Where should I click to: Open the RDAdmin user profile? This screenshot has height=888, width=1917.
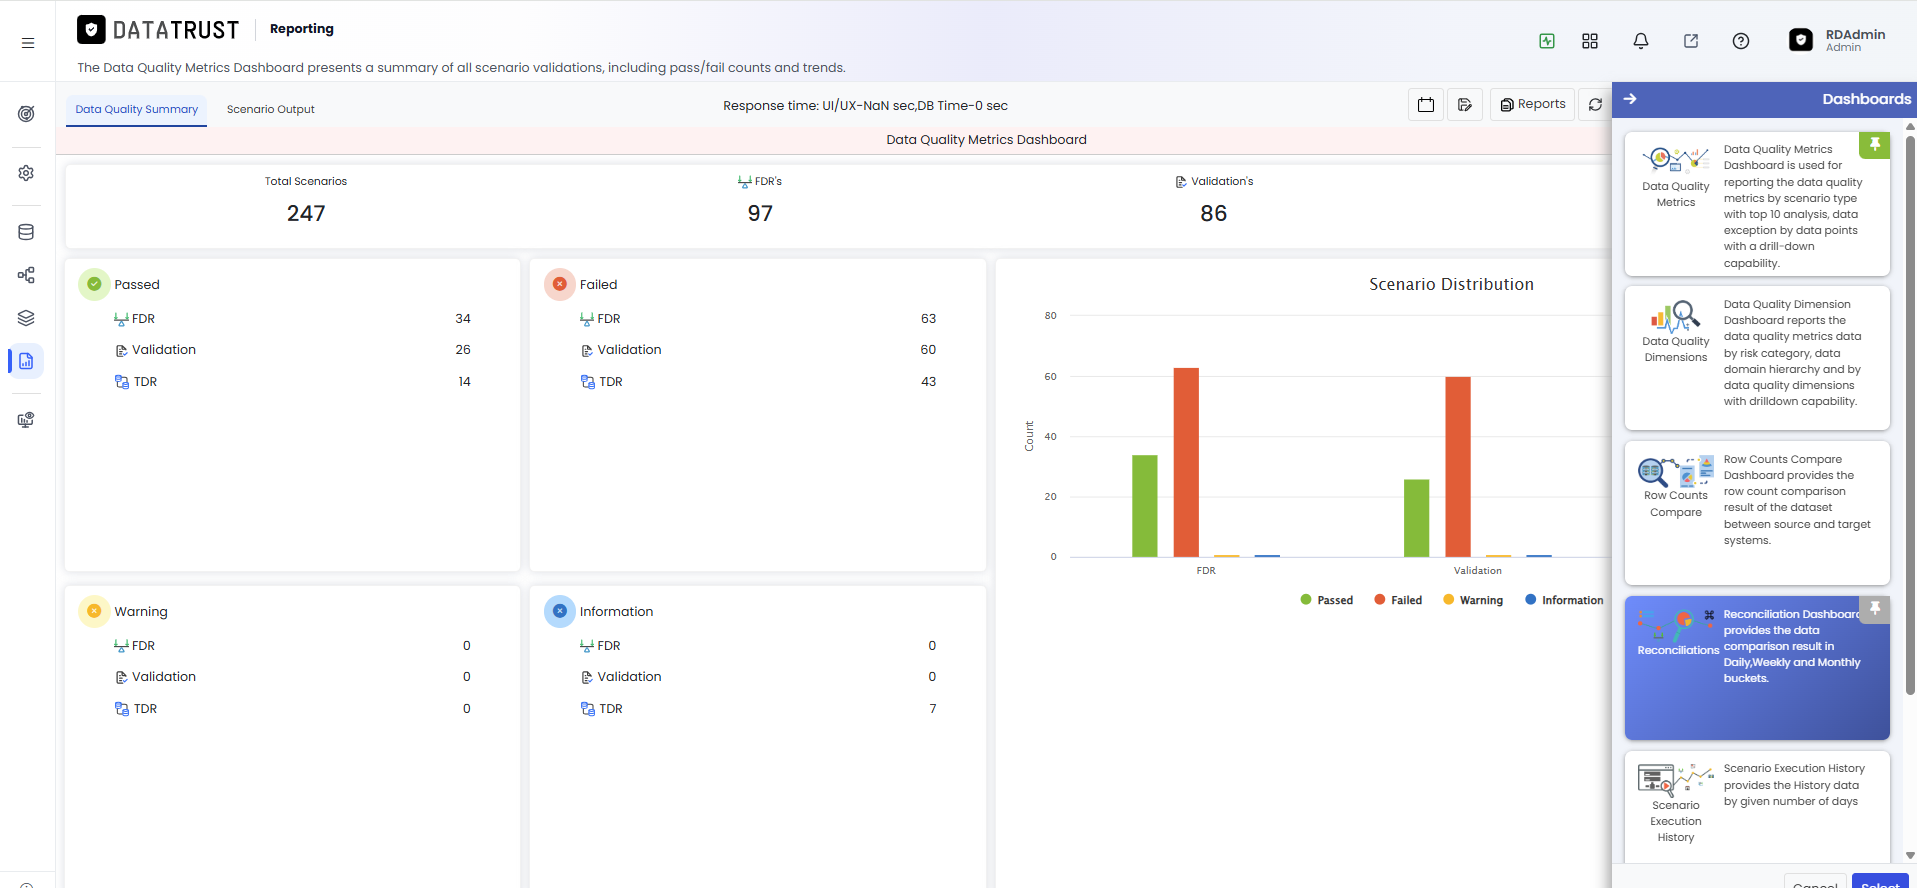tap(1837, 40)
